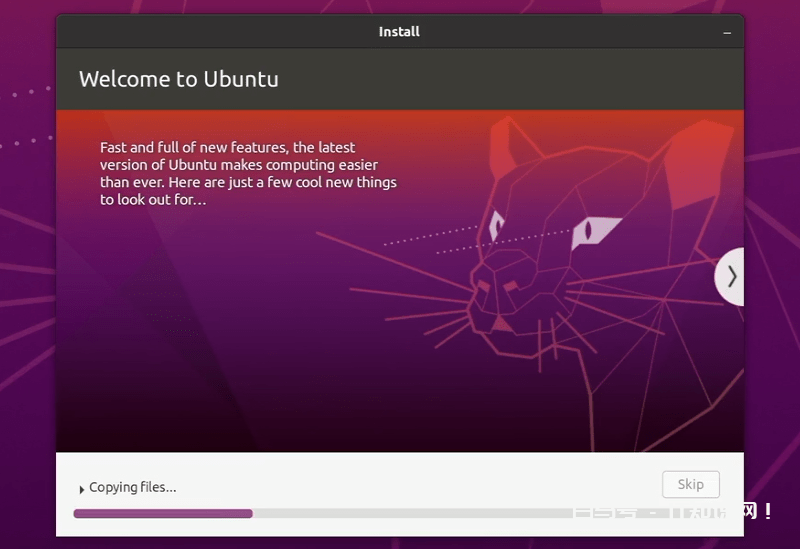Click the "Copying files..." status label
This screenshot has height=549, width=800.
pos(132,487)
